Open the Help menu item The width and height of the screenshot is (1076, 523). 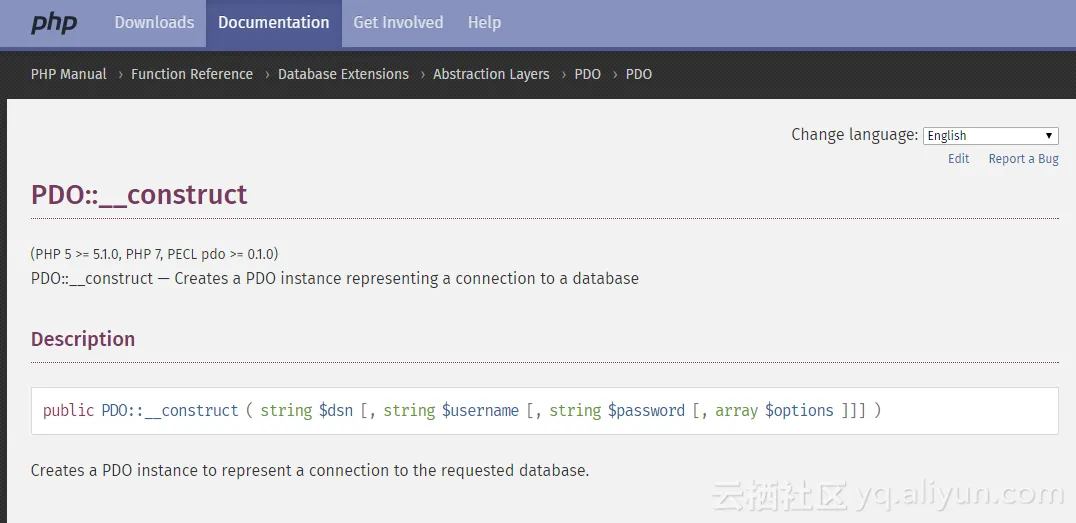click(484, 22)
